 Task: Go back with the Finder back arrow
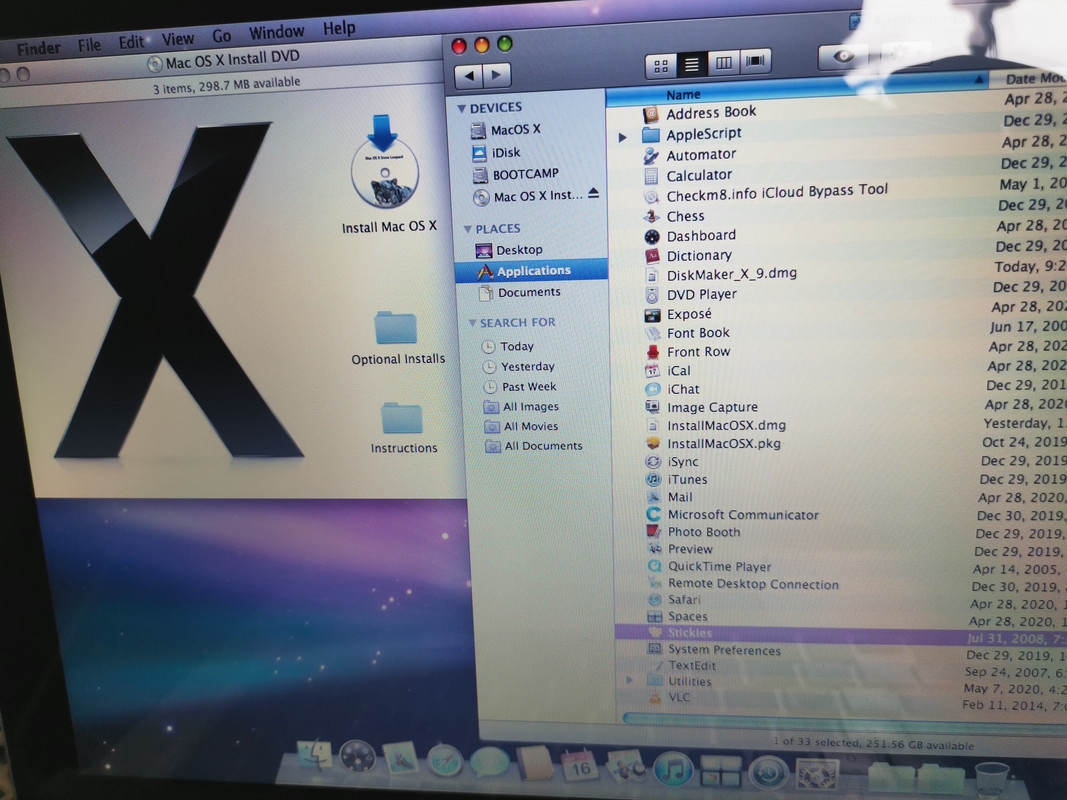(468, 76)
